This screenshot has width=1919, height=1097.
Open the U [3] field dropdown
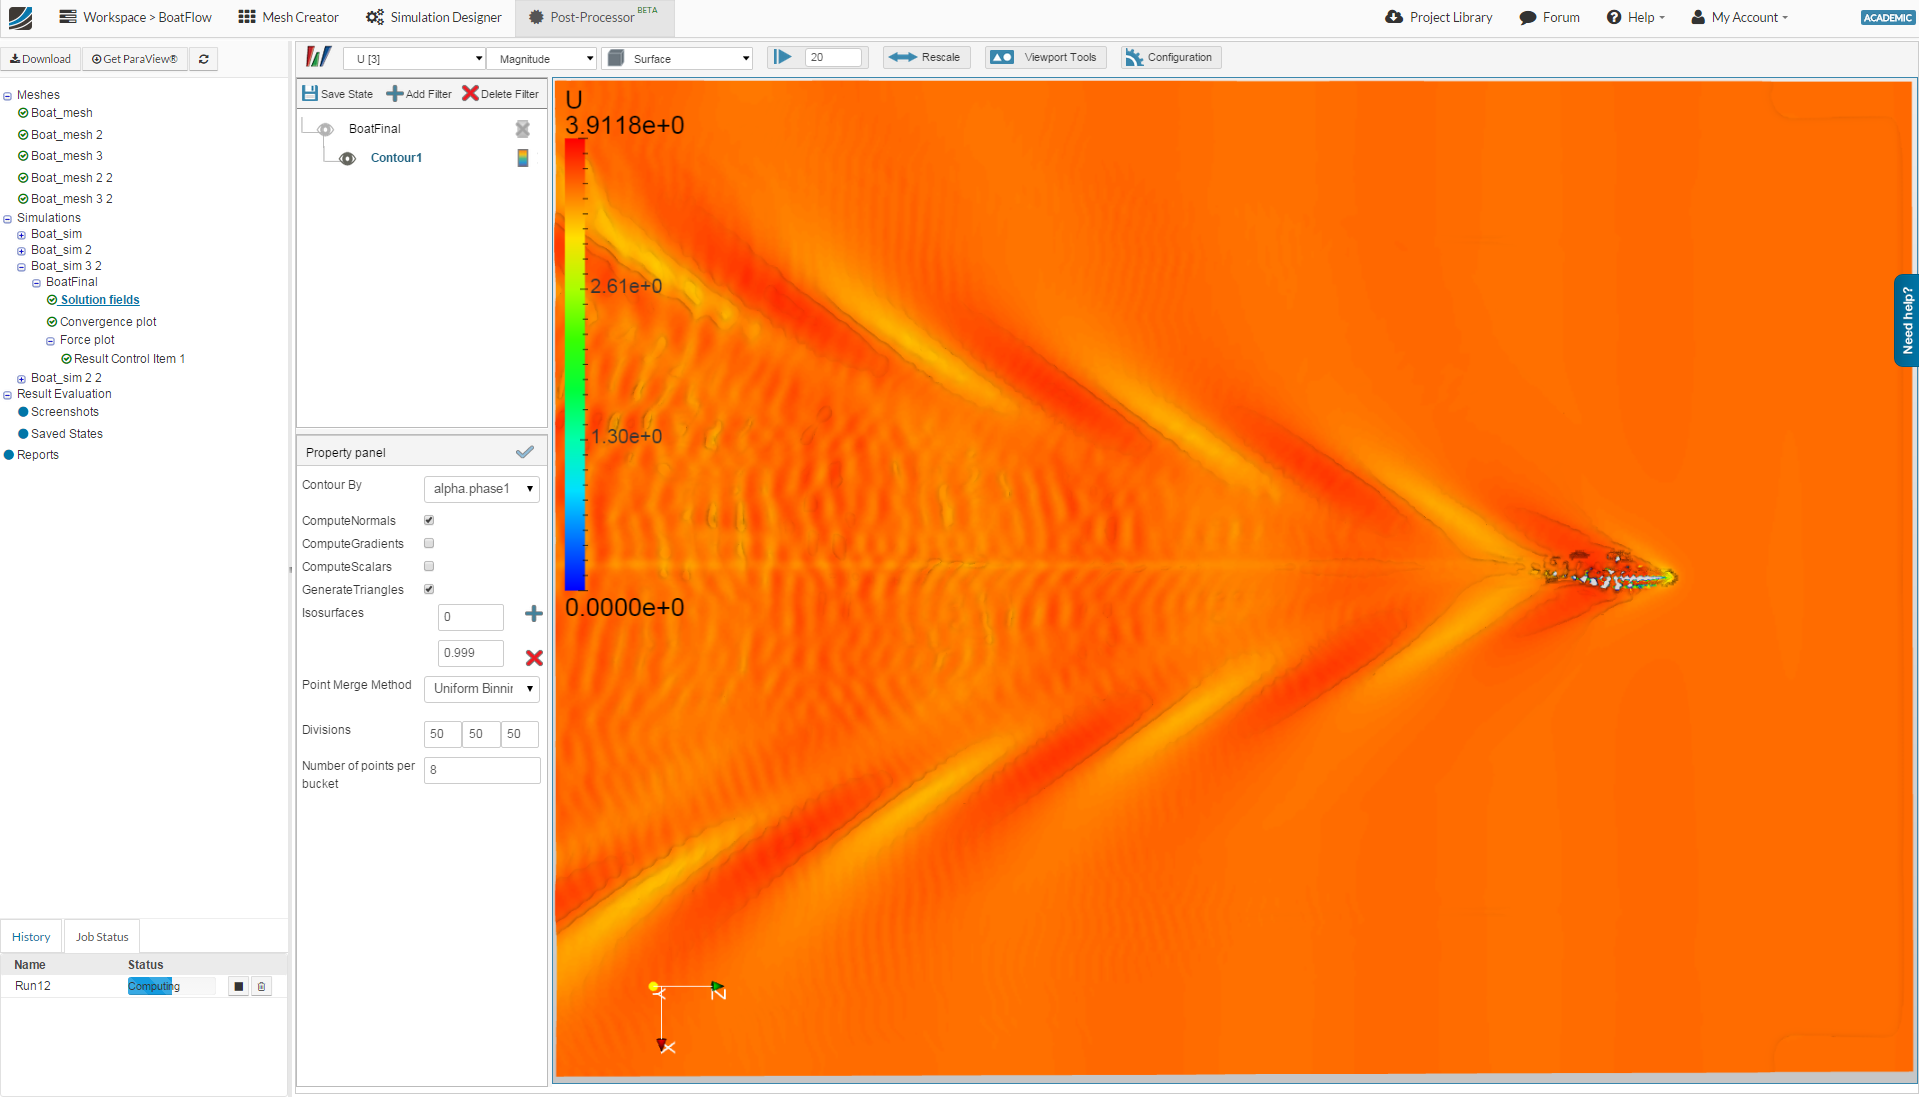(x=414, y=58)
